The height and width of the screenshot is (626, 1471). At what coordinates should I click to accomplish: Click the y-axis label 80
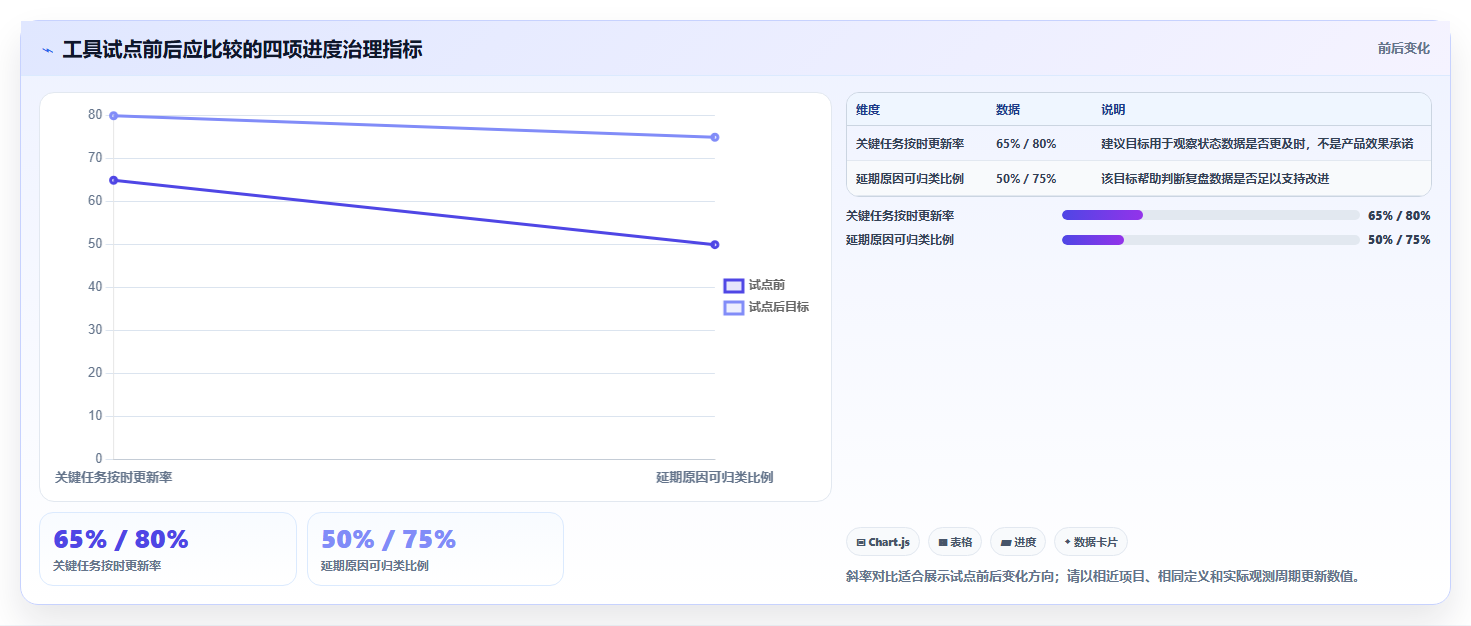[x=95, y=115]
